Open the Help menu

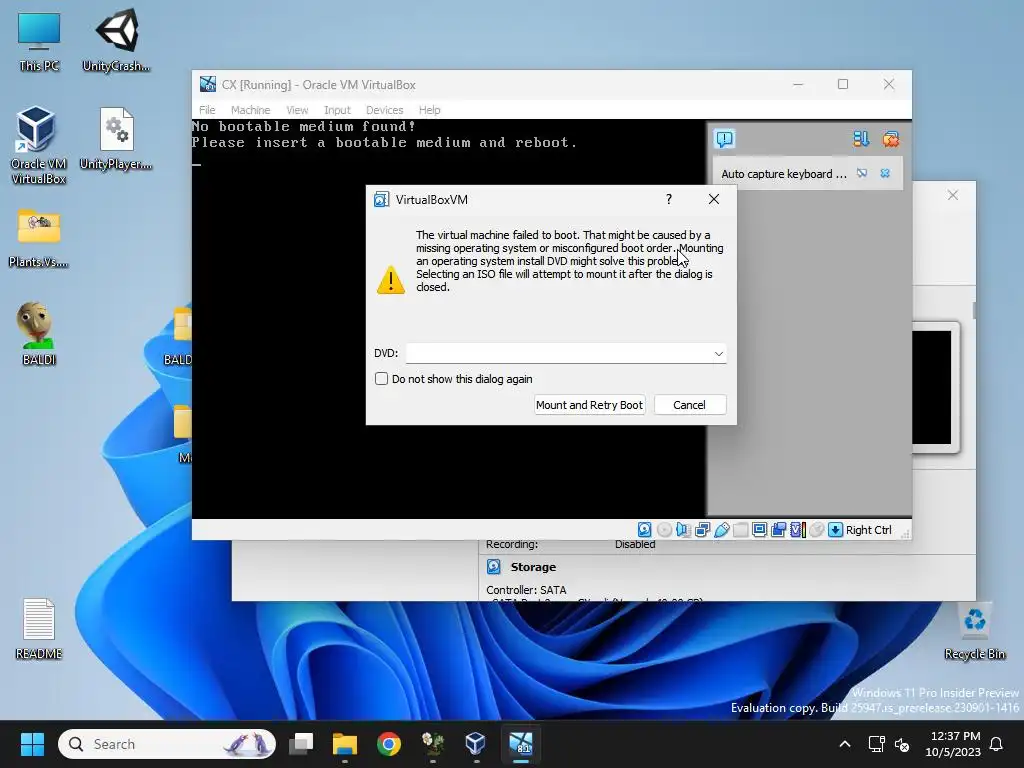point(429,110)
